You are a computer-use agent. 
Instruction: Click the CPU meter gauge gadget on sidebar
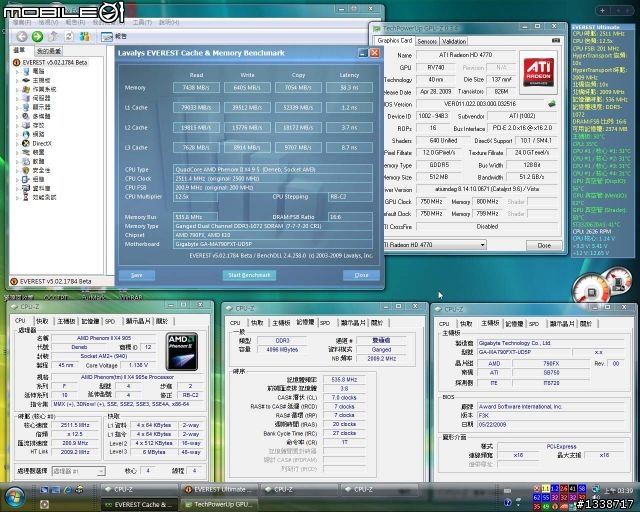click(592, 289)
